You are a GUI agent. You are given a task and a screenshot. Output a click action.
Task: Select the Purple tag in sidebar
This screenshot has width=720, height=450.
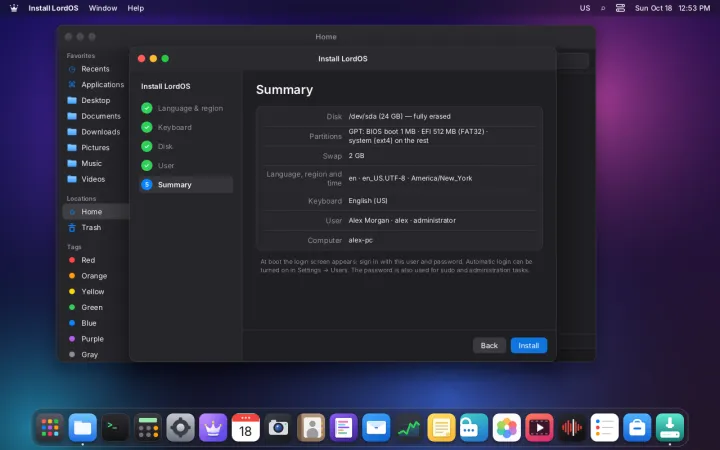click(95, 339)
